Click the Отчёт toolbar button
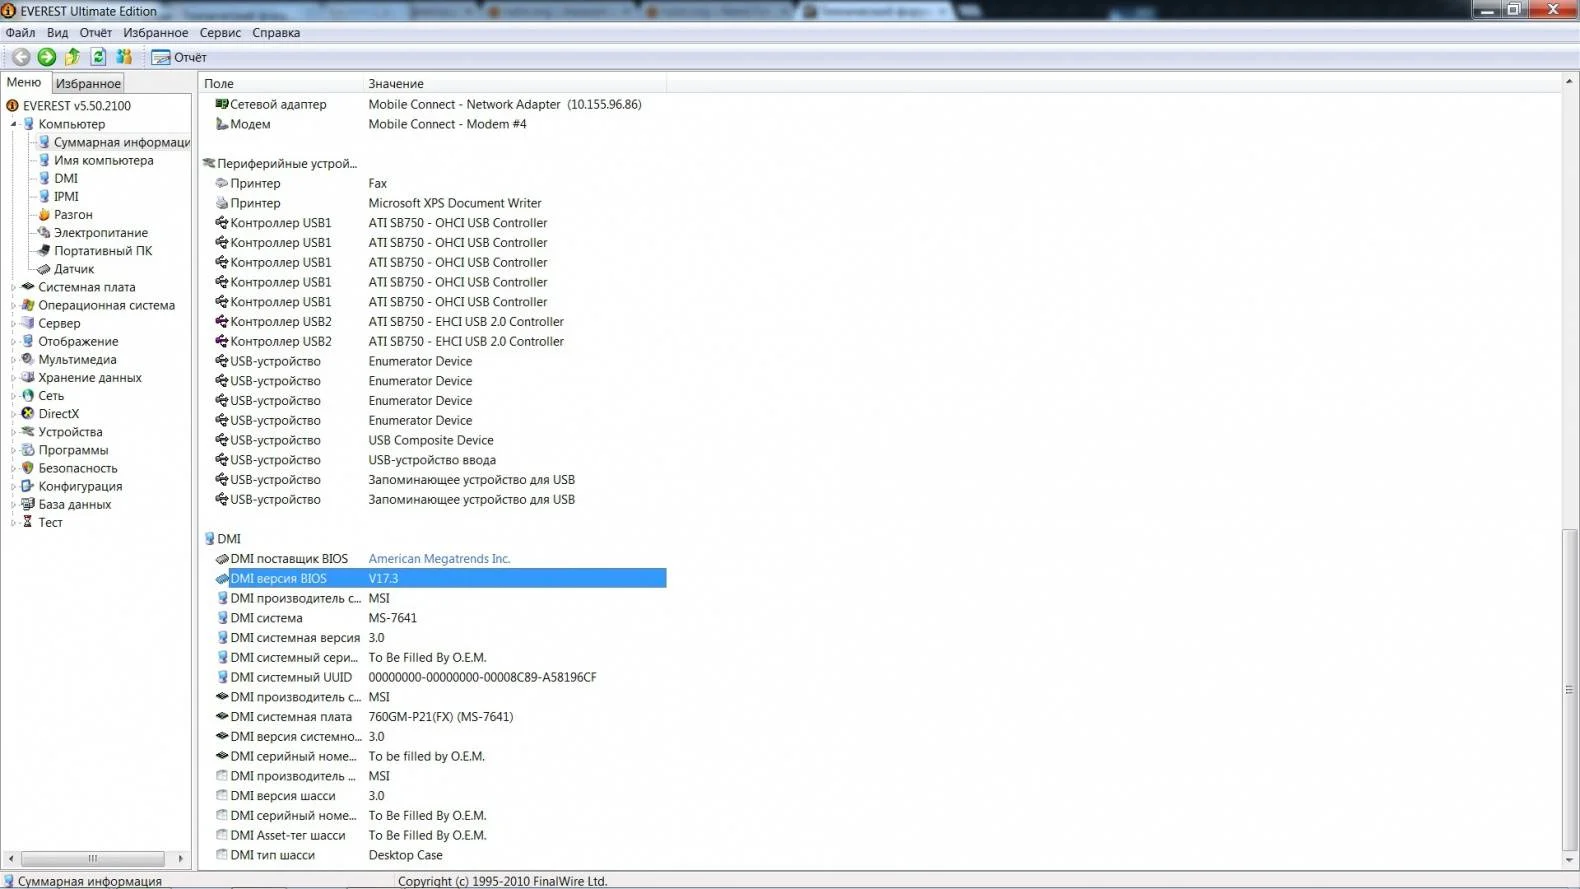The height and width of the screenshot is (889, 1580). [179, 57]
